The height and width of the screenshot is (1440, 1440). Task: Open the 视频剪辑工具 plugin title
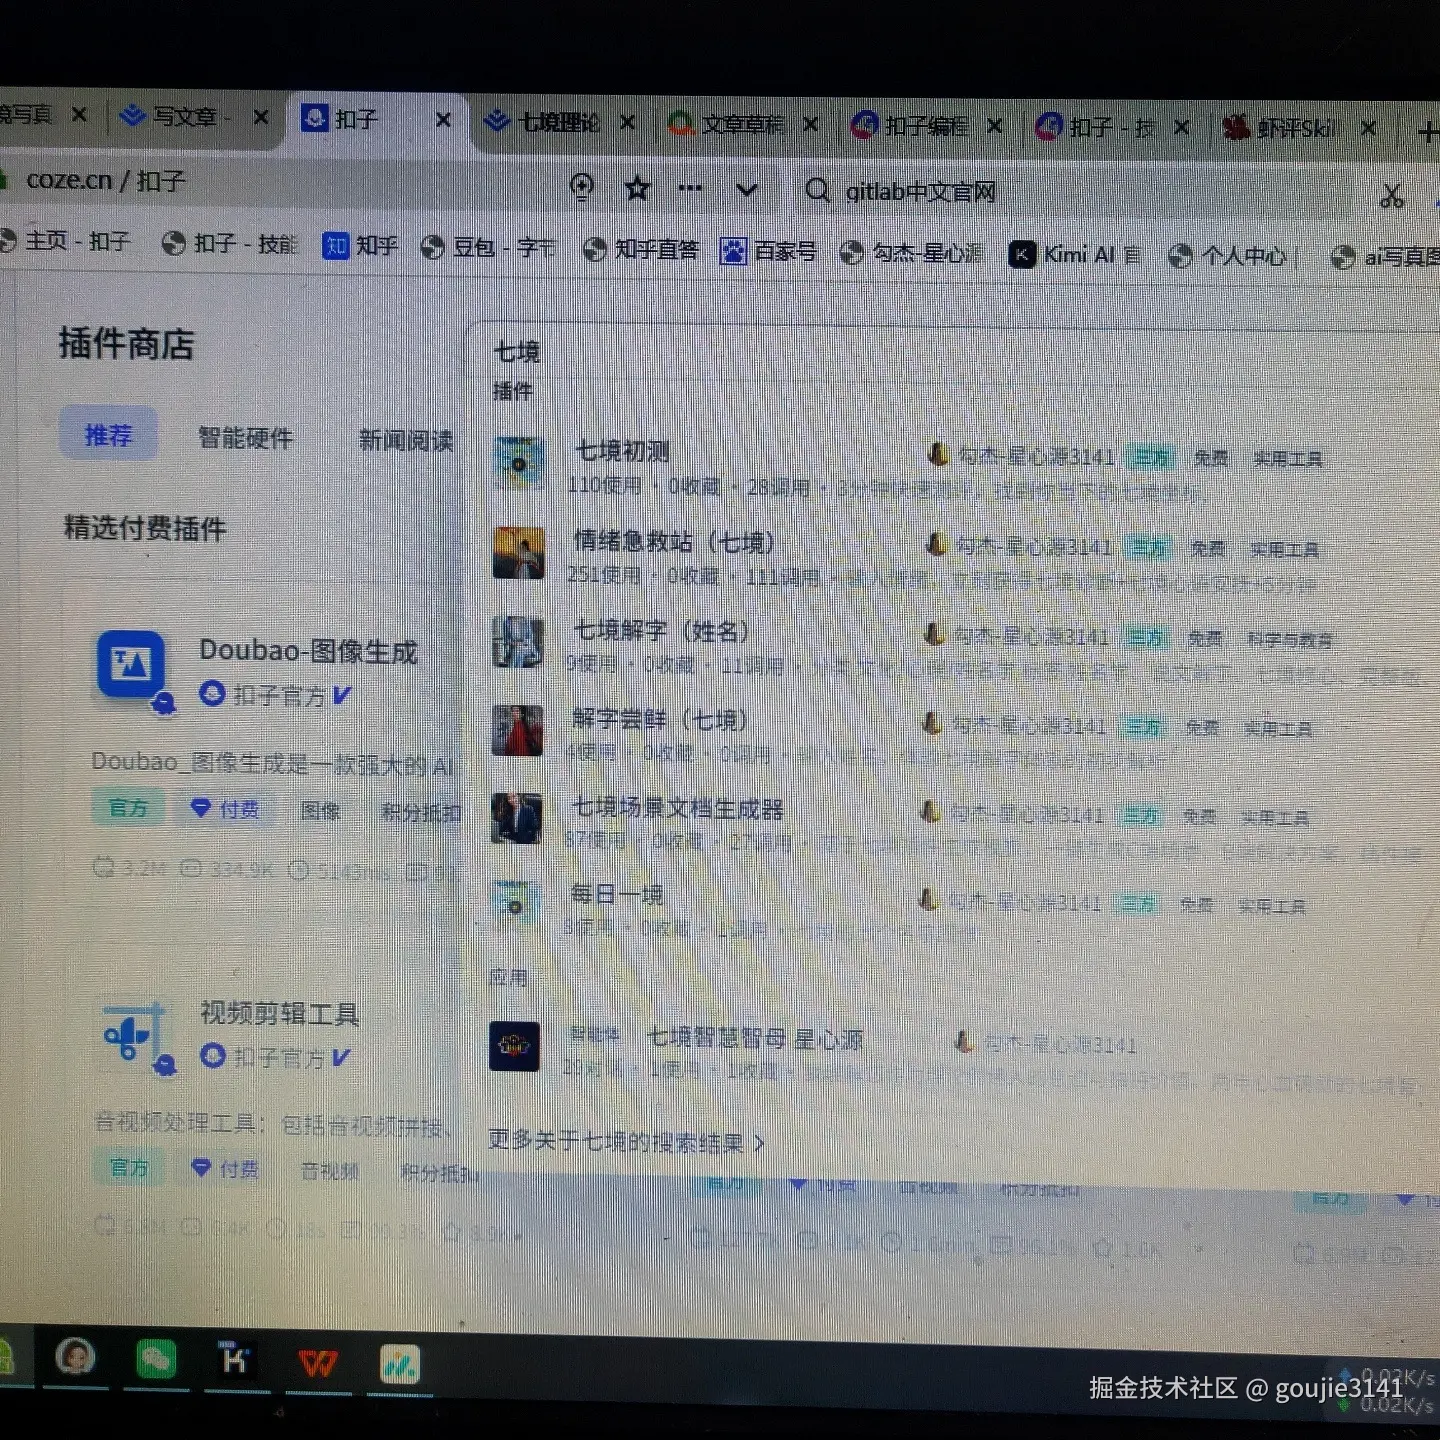[x=280, y=1013]
